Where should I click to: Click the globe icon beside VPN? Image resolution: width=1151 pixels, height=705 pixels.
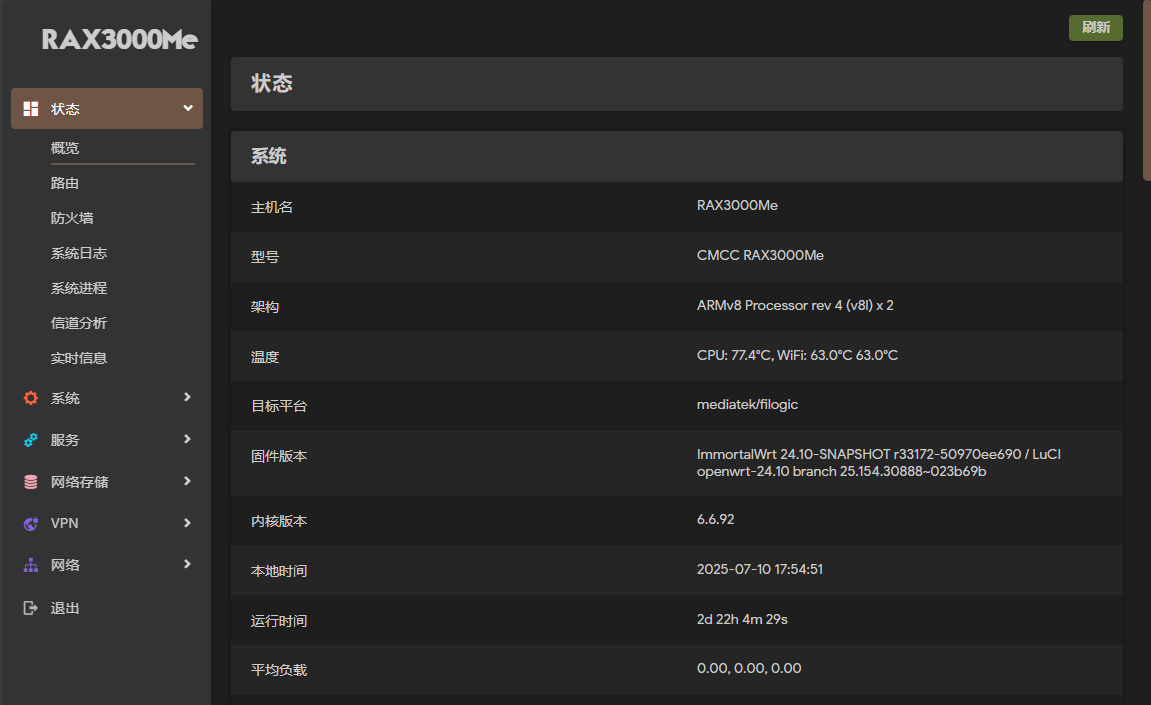coord(30,523)
